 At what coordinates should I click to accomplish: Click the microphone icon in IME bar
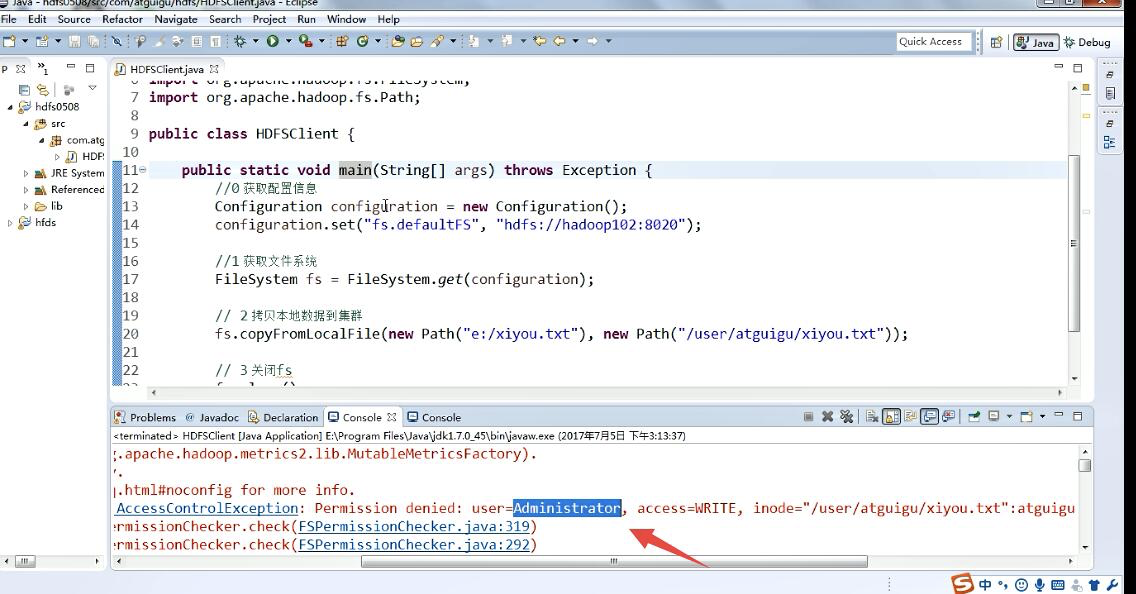1040,585
